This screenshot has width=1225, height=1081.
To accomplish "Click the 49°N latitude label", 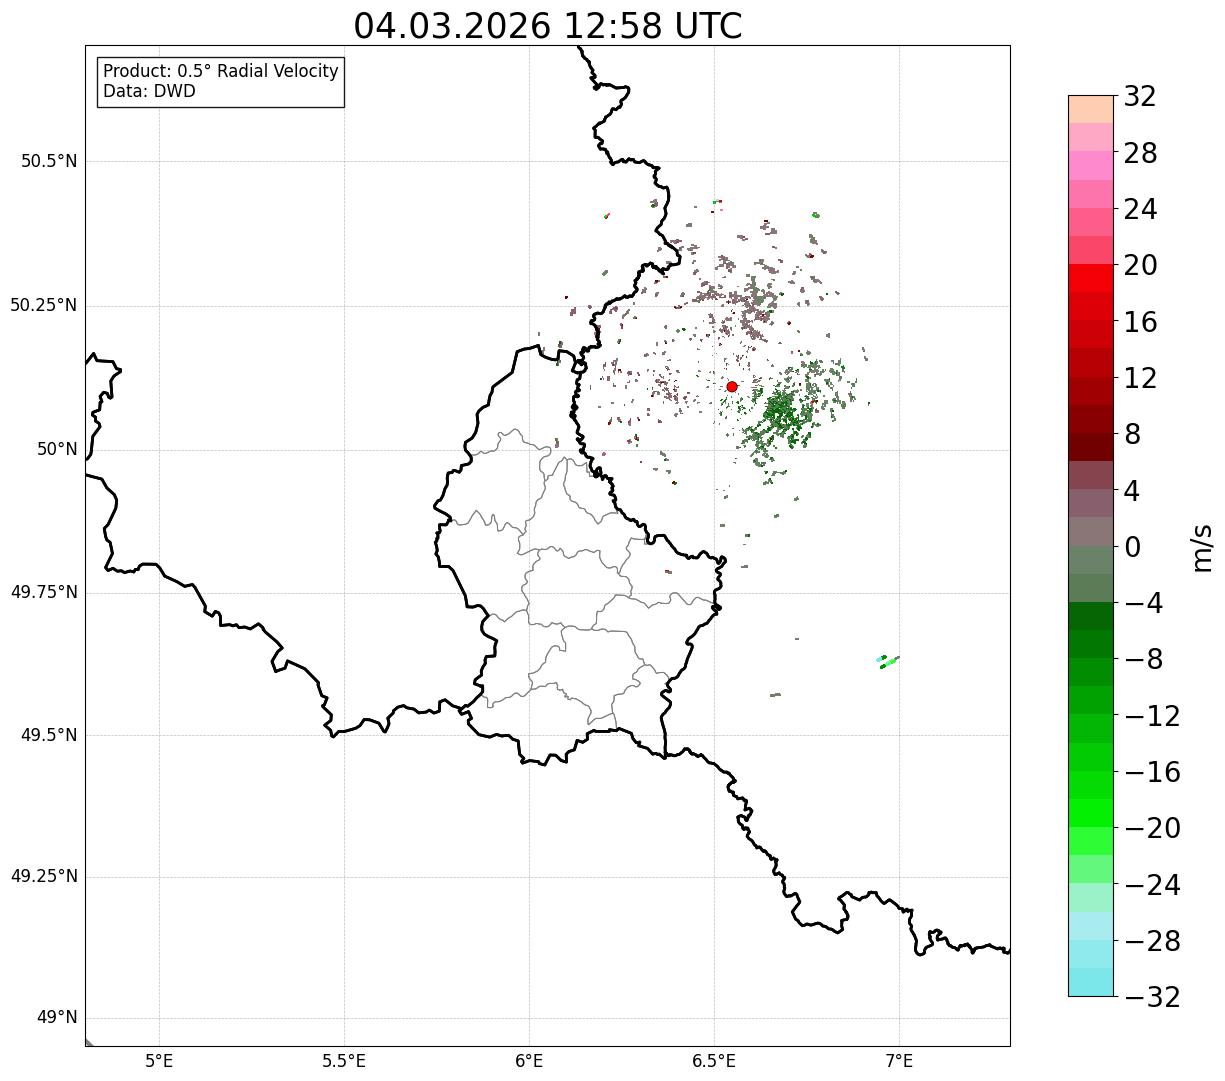I will 57,1018.
